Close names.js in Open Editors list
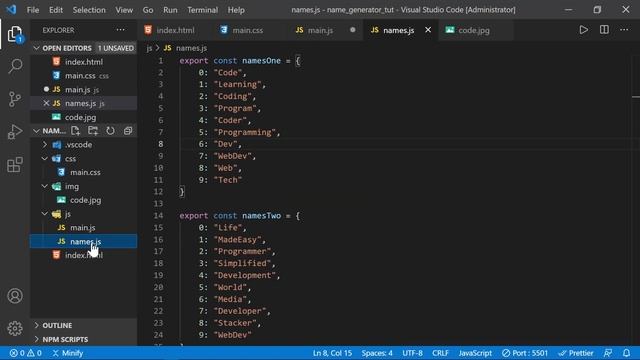 [46, 103]
